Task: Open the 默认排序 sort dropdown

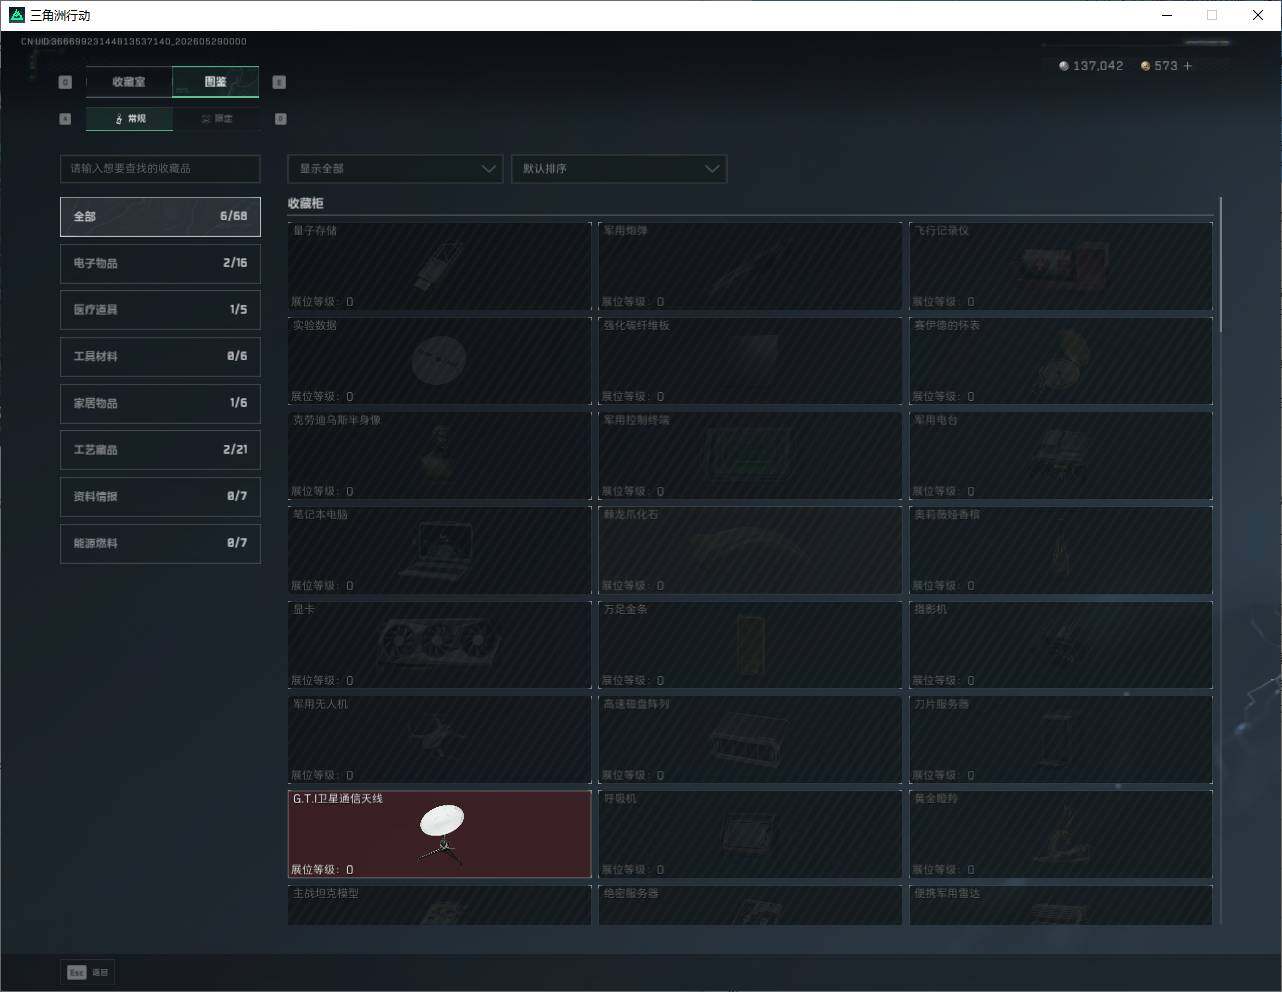Action: (618, 168)
